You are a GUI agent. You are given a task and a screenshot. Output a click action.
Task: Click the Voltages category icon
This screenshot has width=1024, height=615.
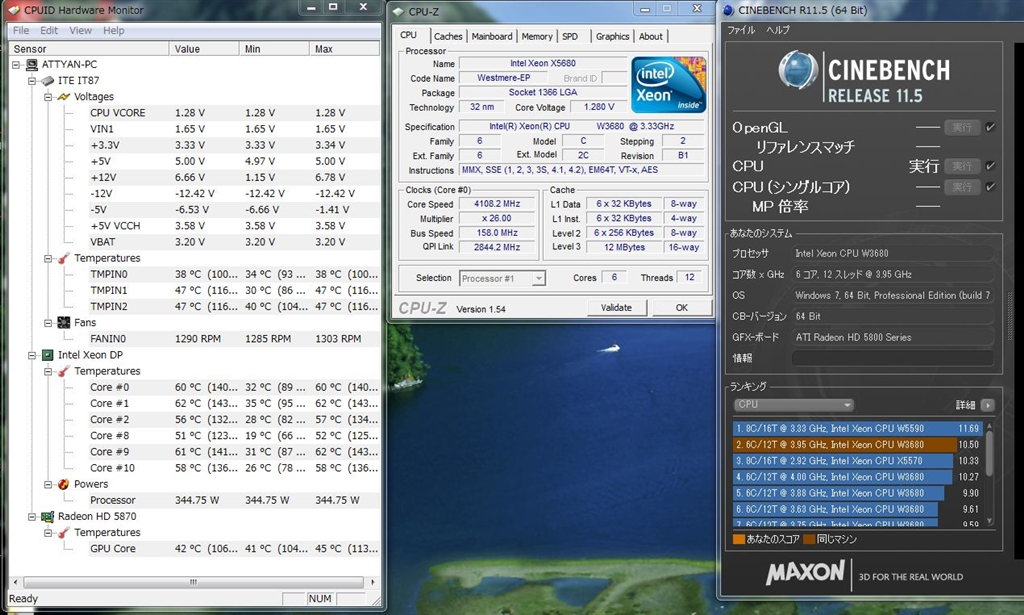click(x=64, y=97)
